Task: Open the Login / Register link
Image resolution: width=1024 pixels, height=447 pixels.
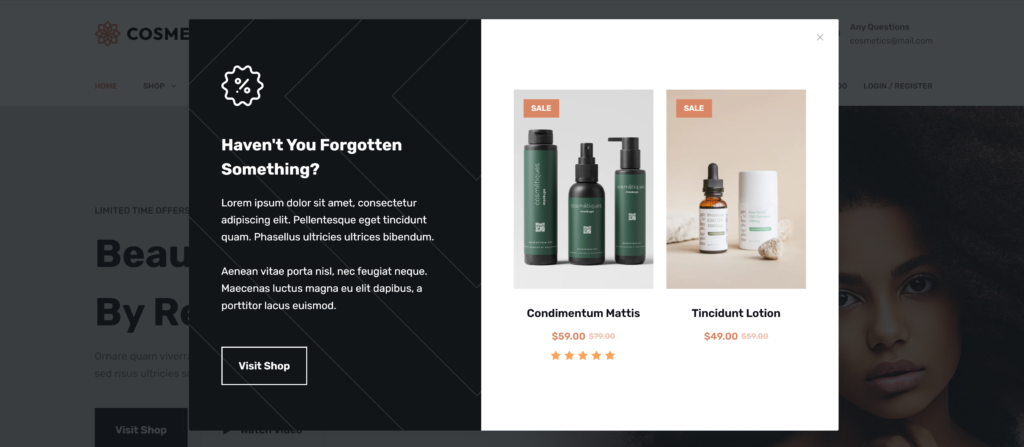Action: pyautogui.click(x=898, y=86)
